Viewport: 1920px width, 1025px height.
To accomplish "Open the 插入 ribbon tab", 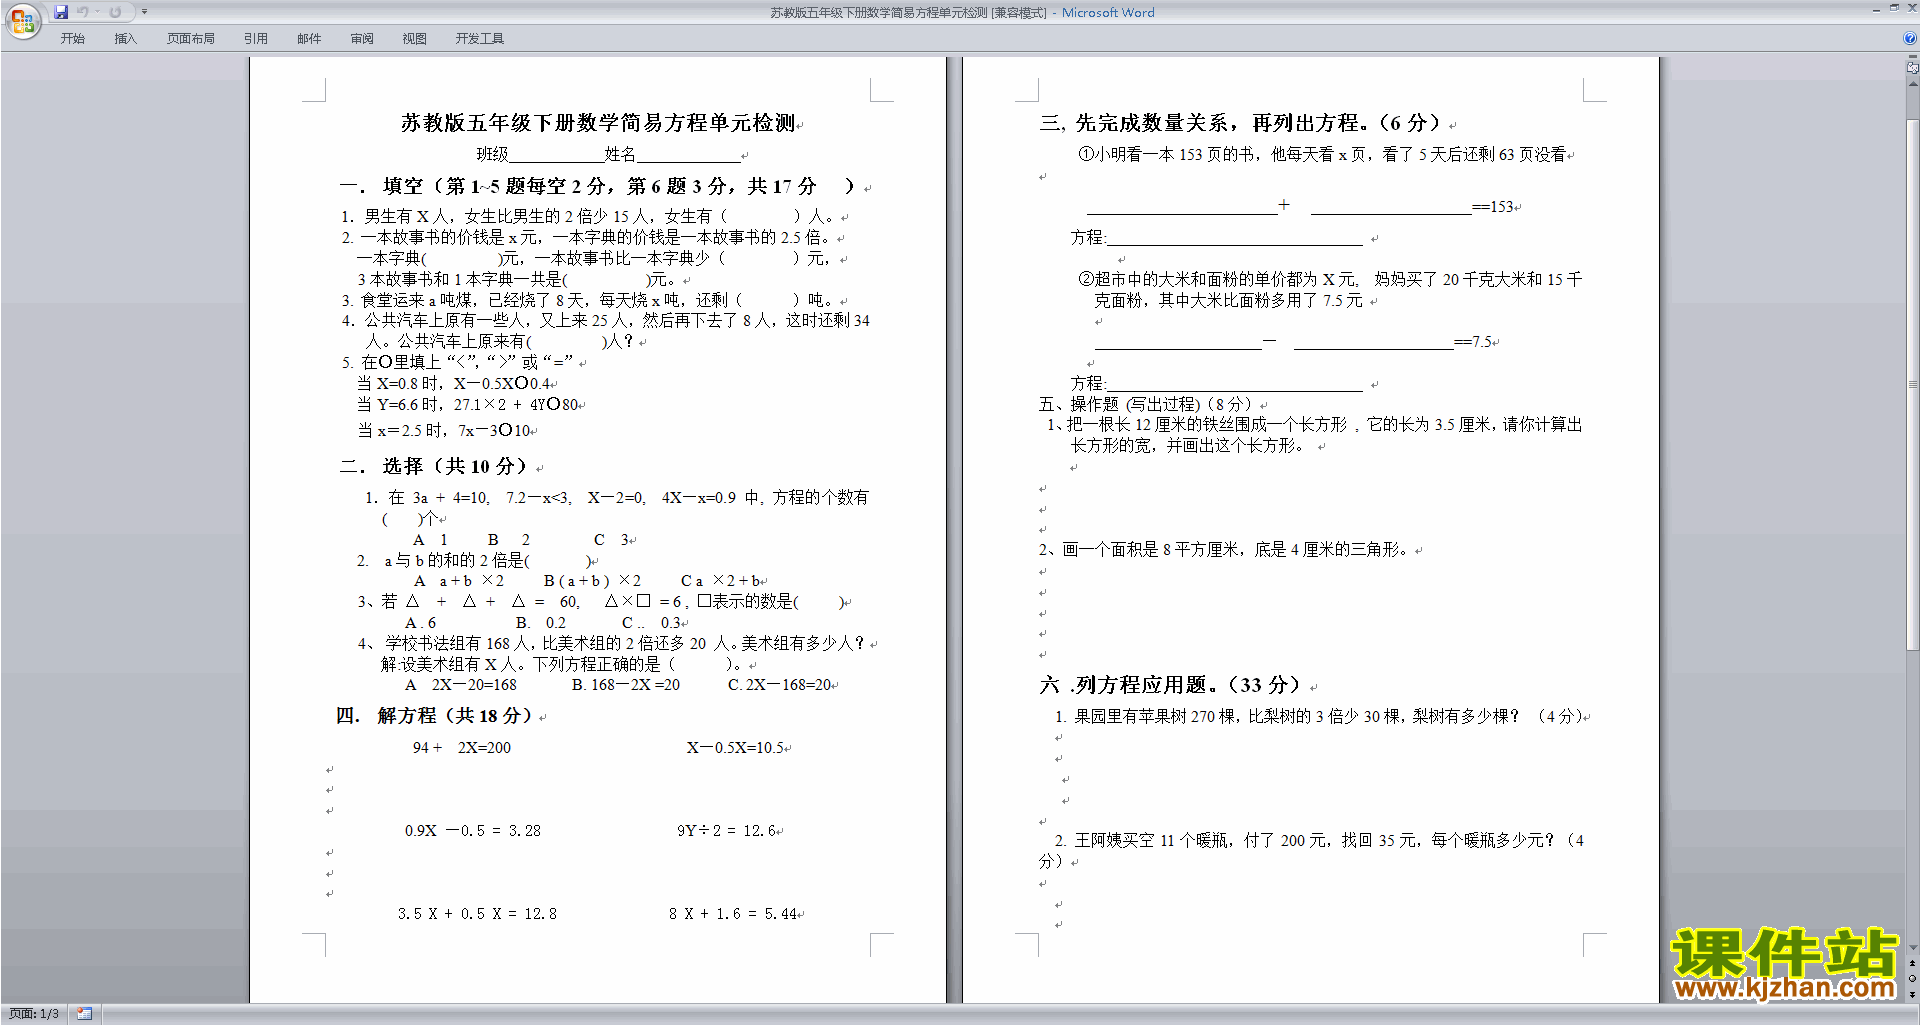I will coord(125,39).
